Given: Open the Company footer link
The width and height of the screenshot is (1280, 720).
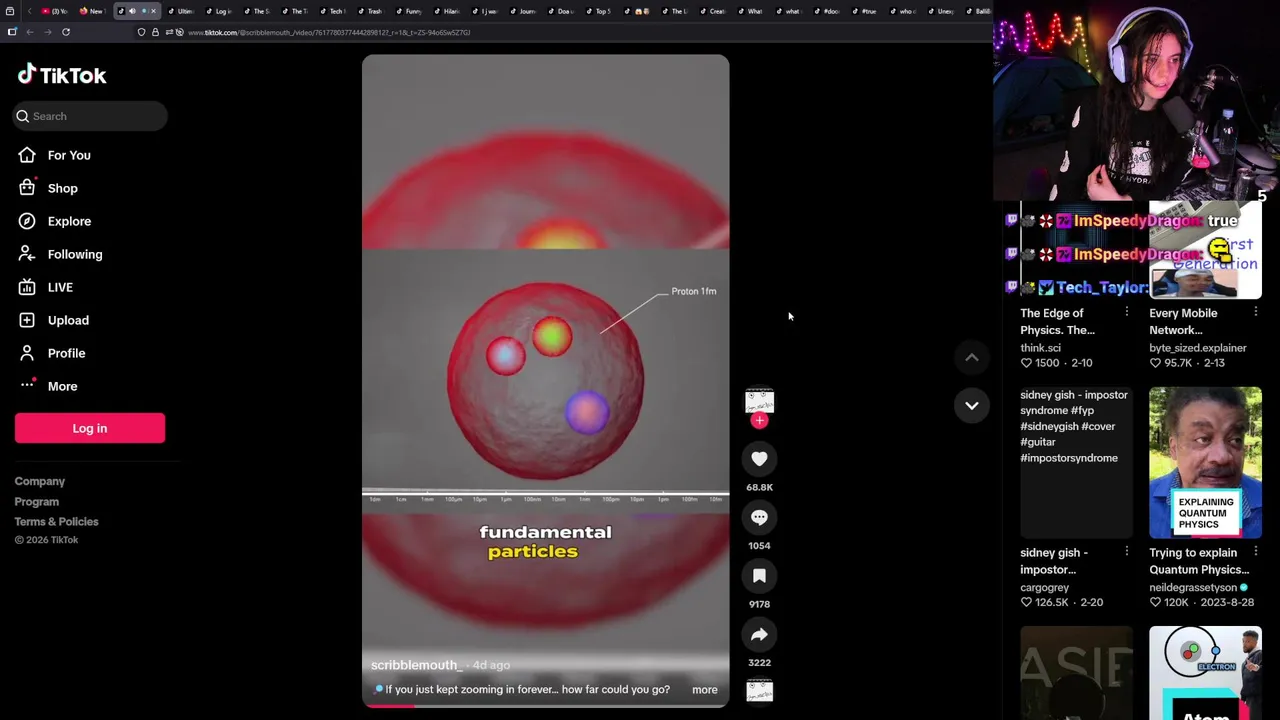Looking at the screenshot, I should point(40,481).
